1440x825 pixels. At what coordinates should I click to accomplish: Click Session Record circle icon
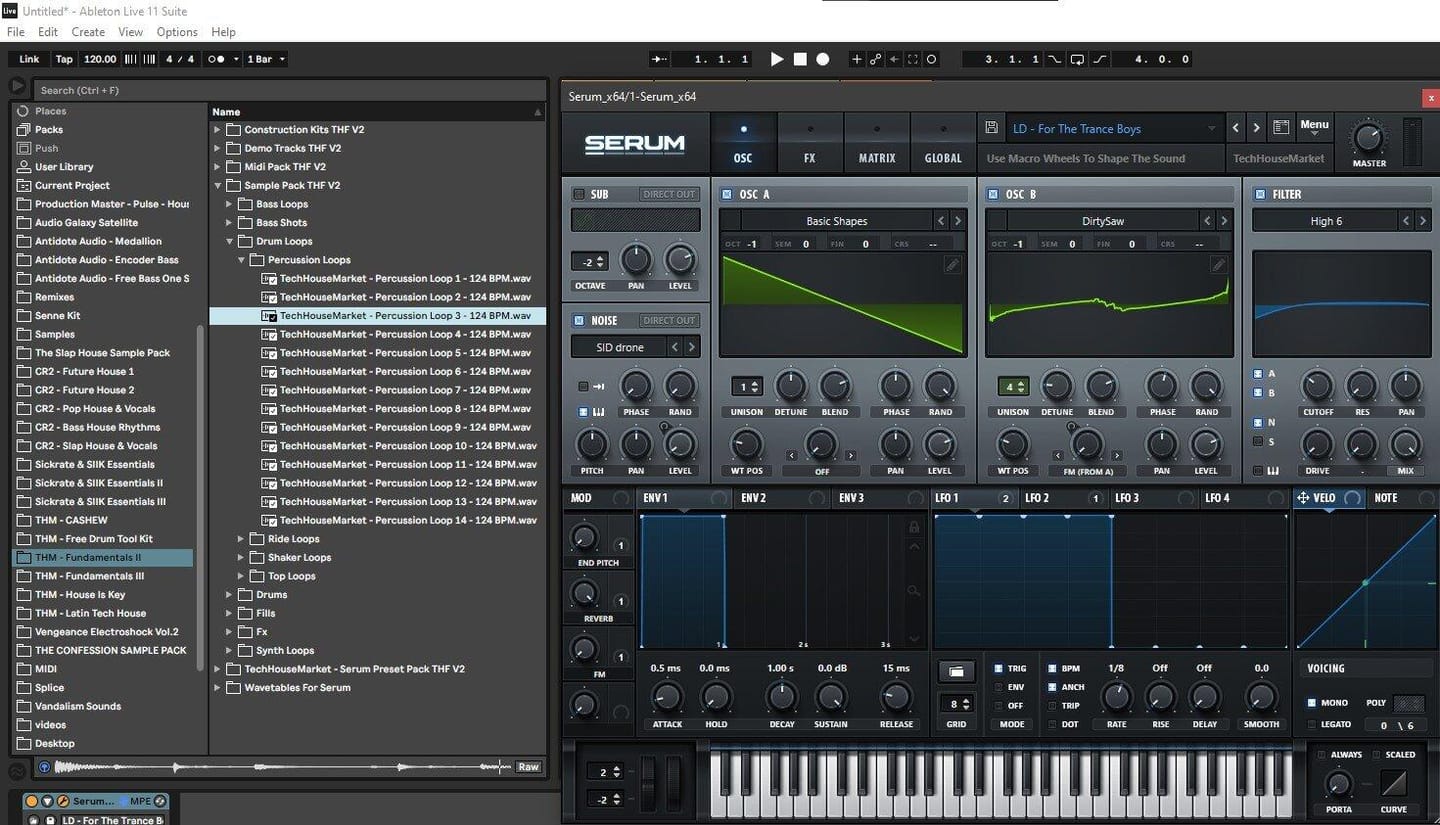click(931, 59)
